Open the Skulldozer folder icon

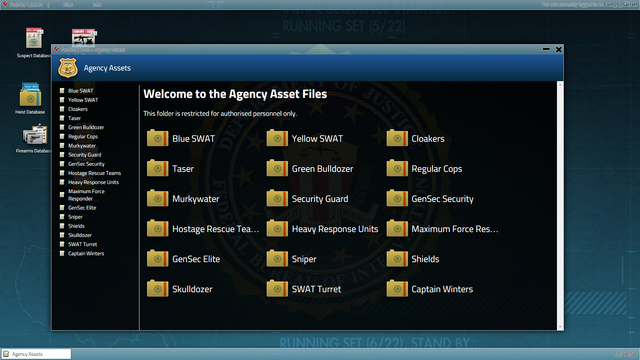tap(158, 289)
